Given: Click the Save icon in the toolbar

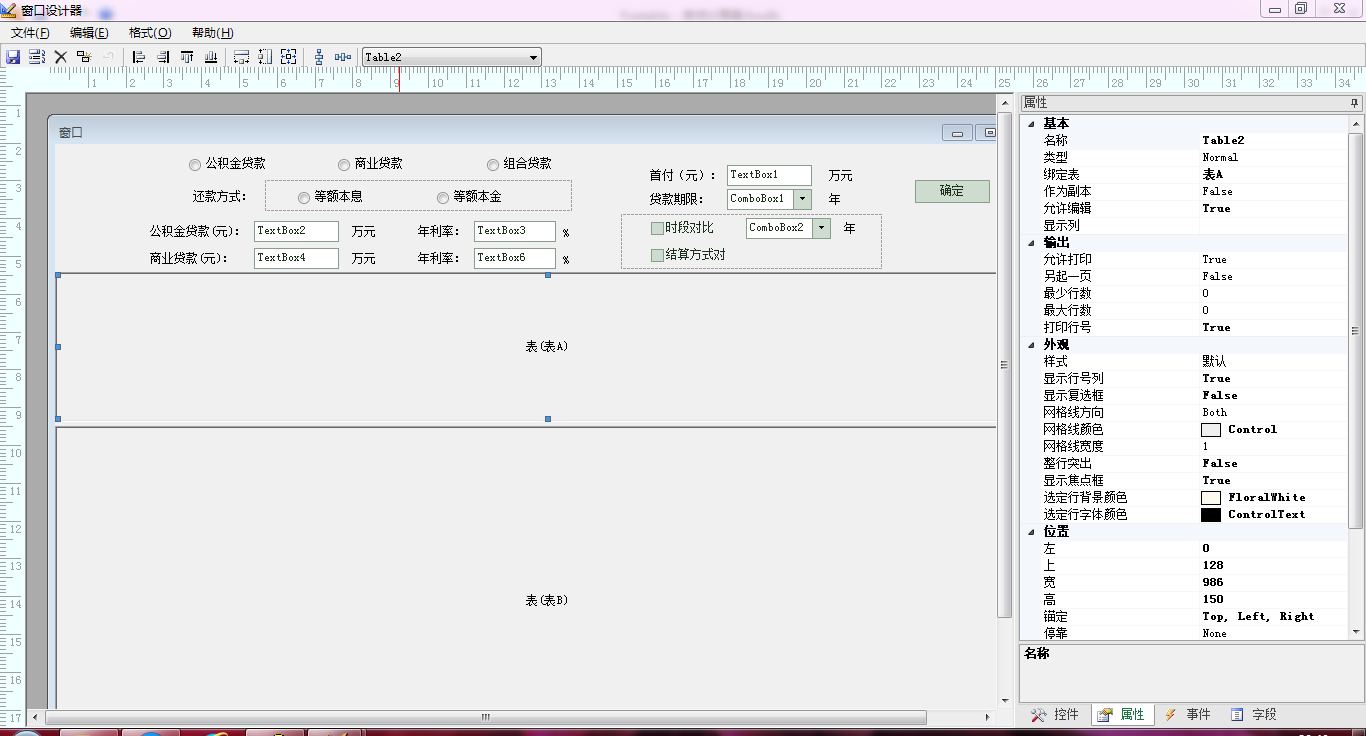Looking at the screenshot, I should click(13, 57).
